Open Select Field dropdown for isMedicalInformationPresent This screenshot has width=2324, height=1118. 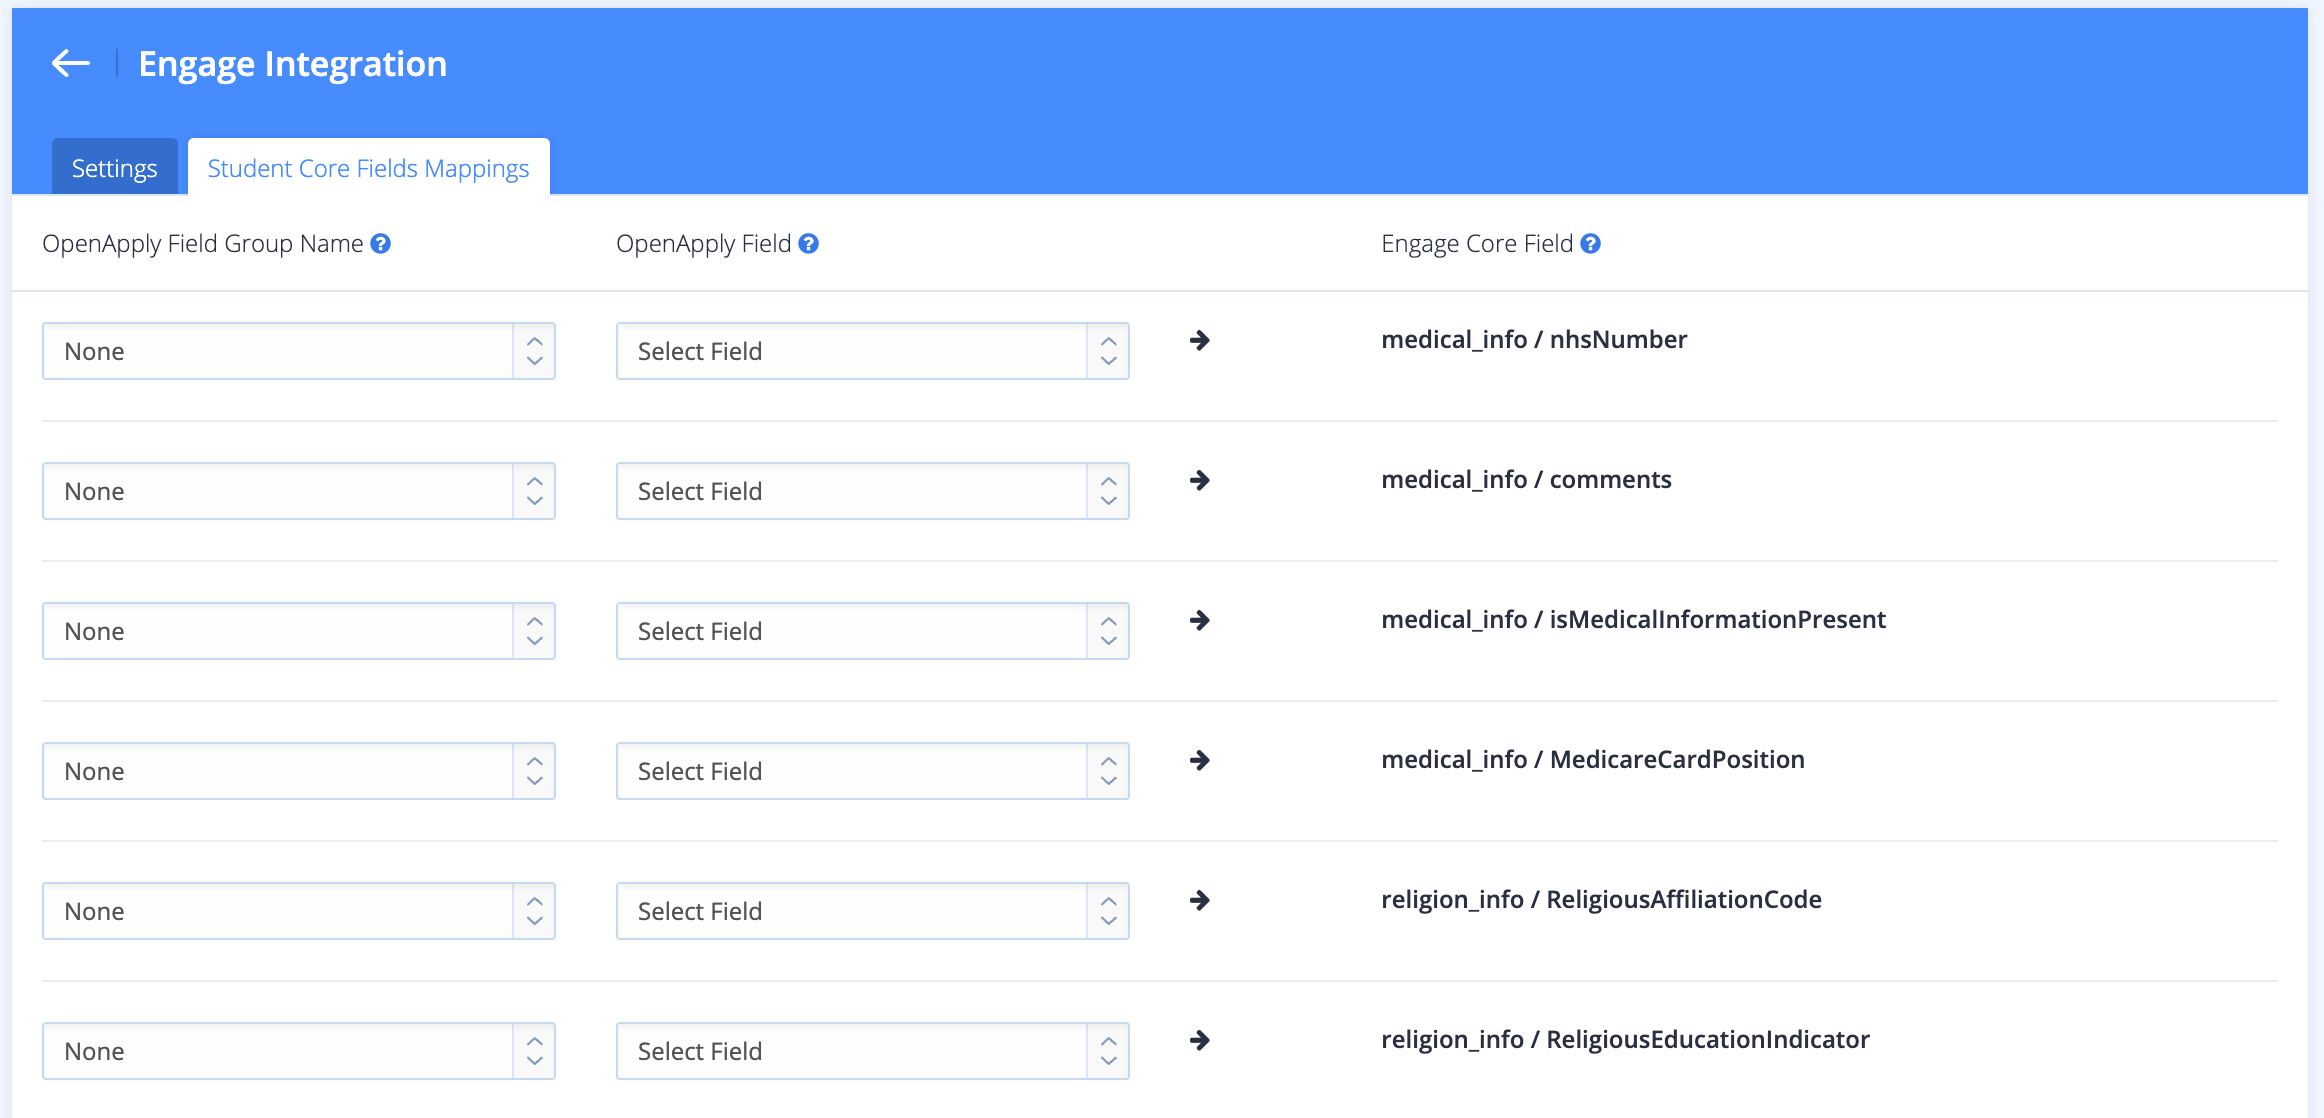[x=872, y=631]
